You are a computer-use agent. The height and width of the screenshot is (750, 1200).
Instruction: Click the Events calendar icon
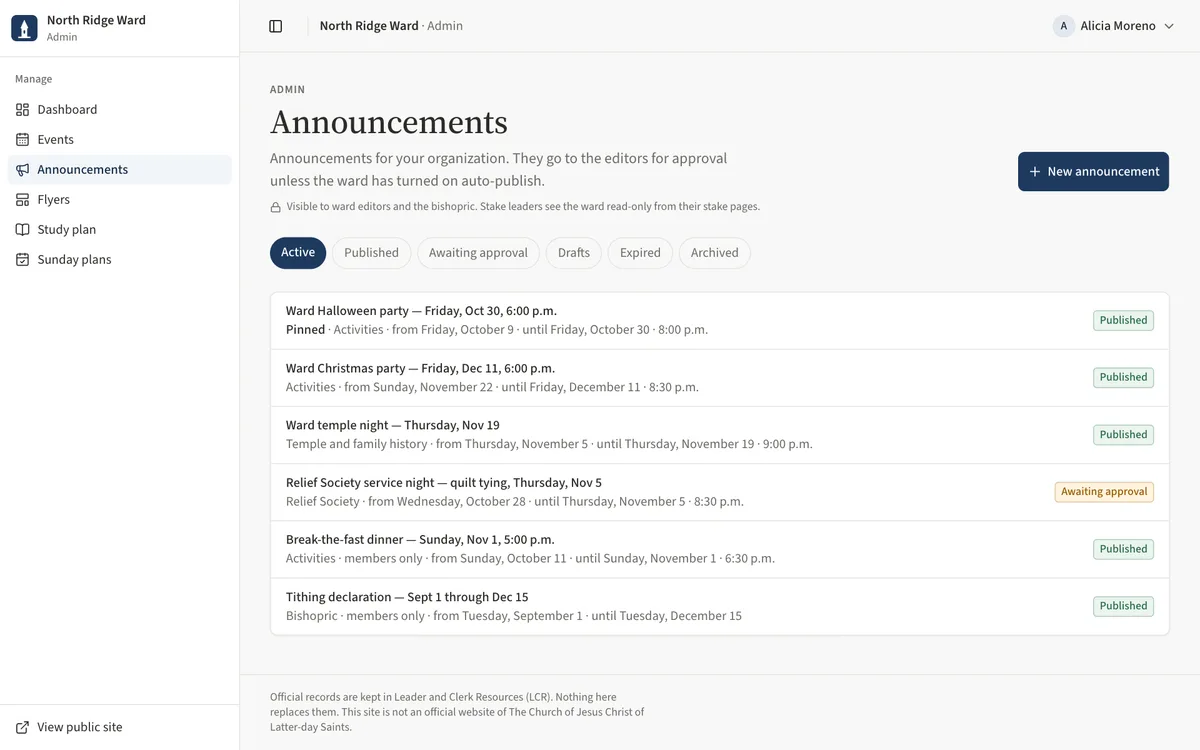[23, 140]
